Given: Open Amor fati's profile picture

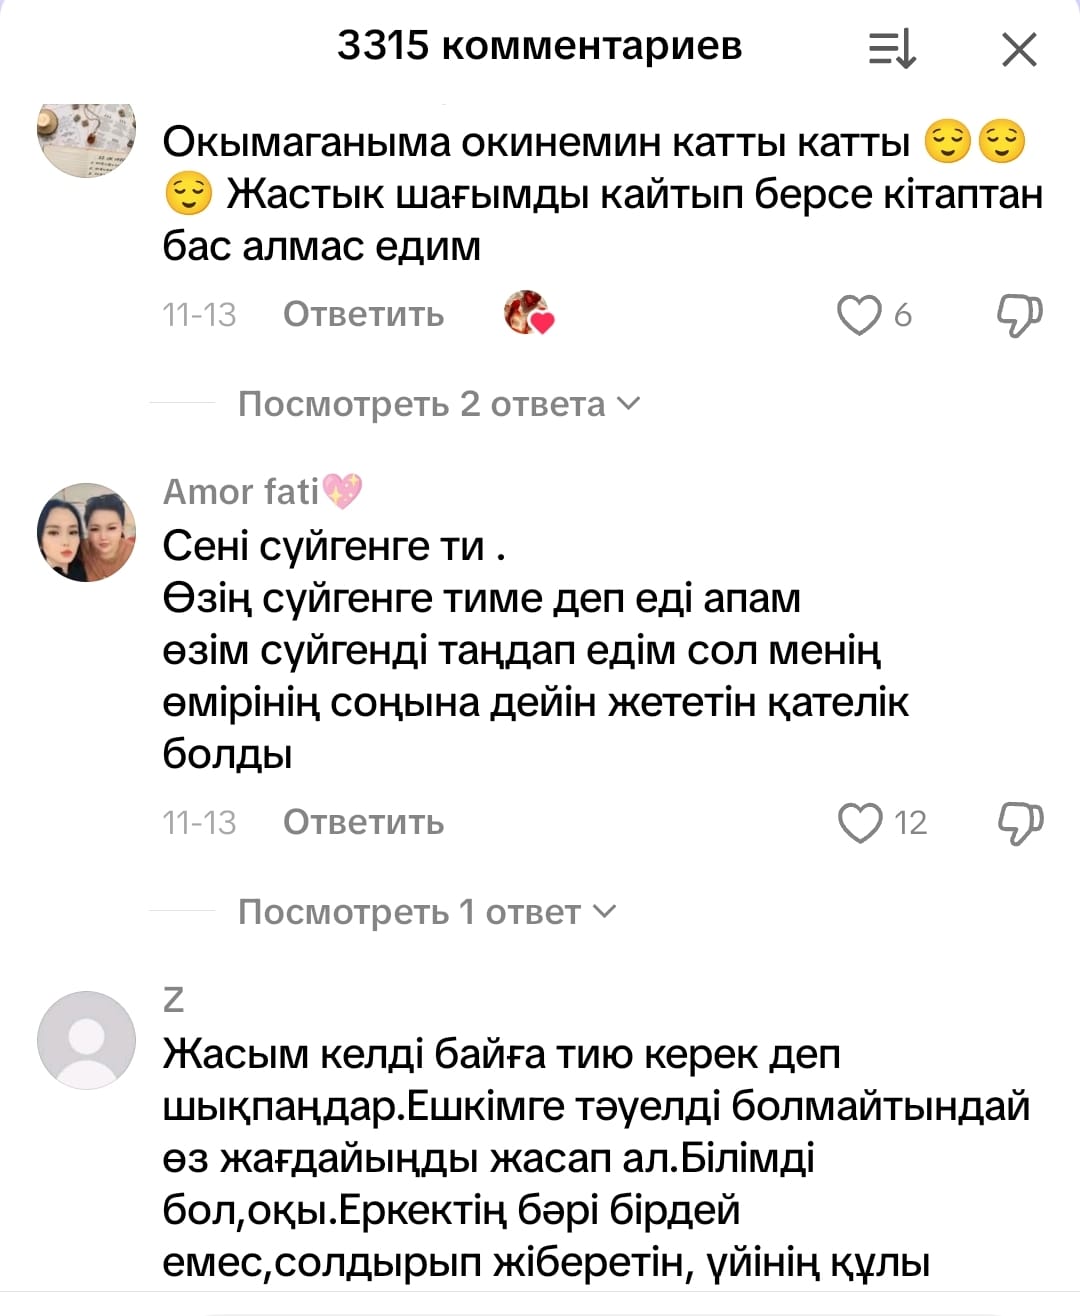Looking at the screenshot, I should 86,532.
